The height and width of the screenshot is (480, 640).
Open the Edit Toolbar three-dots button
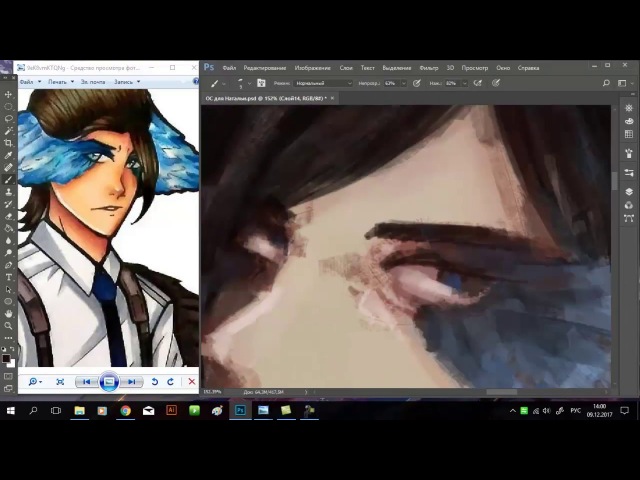click(x=8, y=338)
